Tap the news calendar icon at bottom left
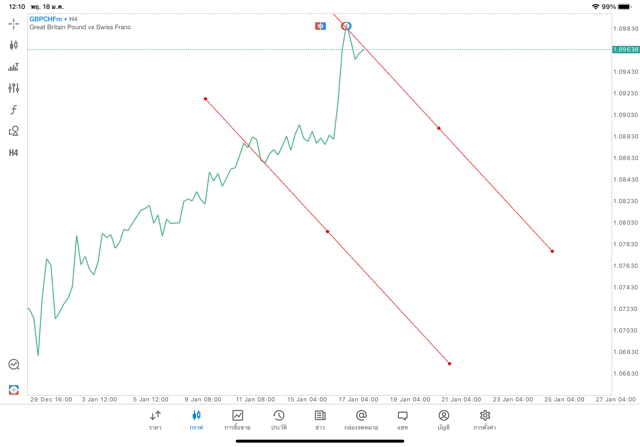This screenshot has height=447, width=640. [x=14, y=389]
